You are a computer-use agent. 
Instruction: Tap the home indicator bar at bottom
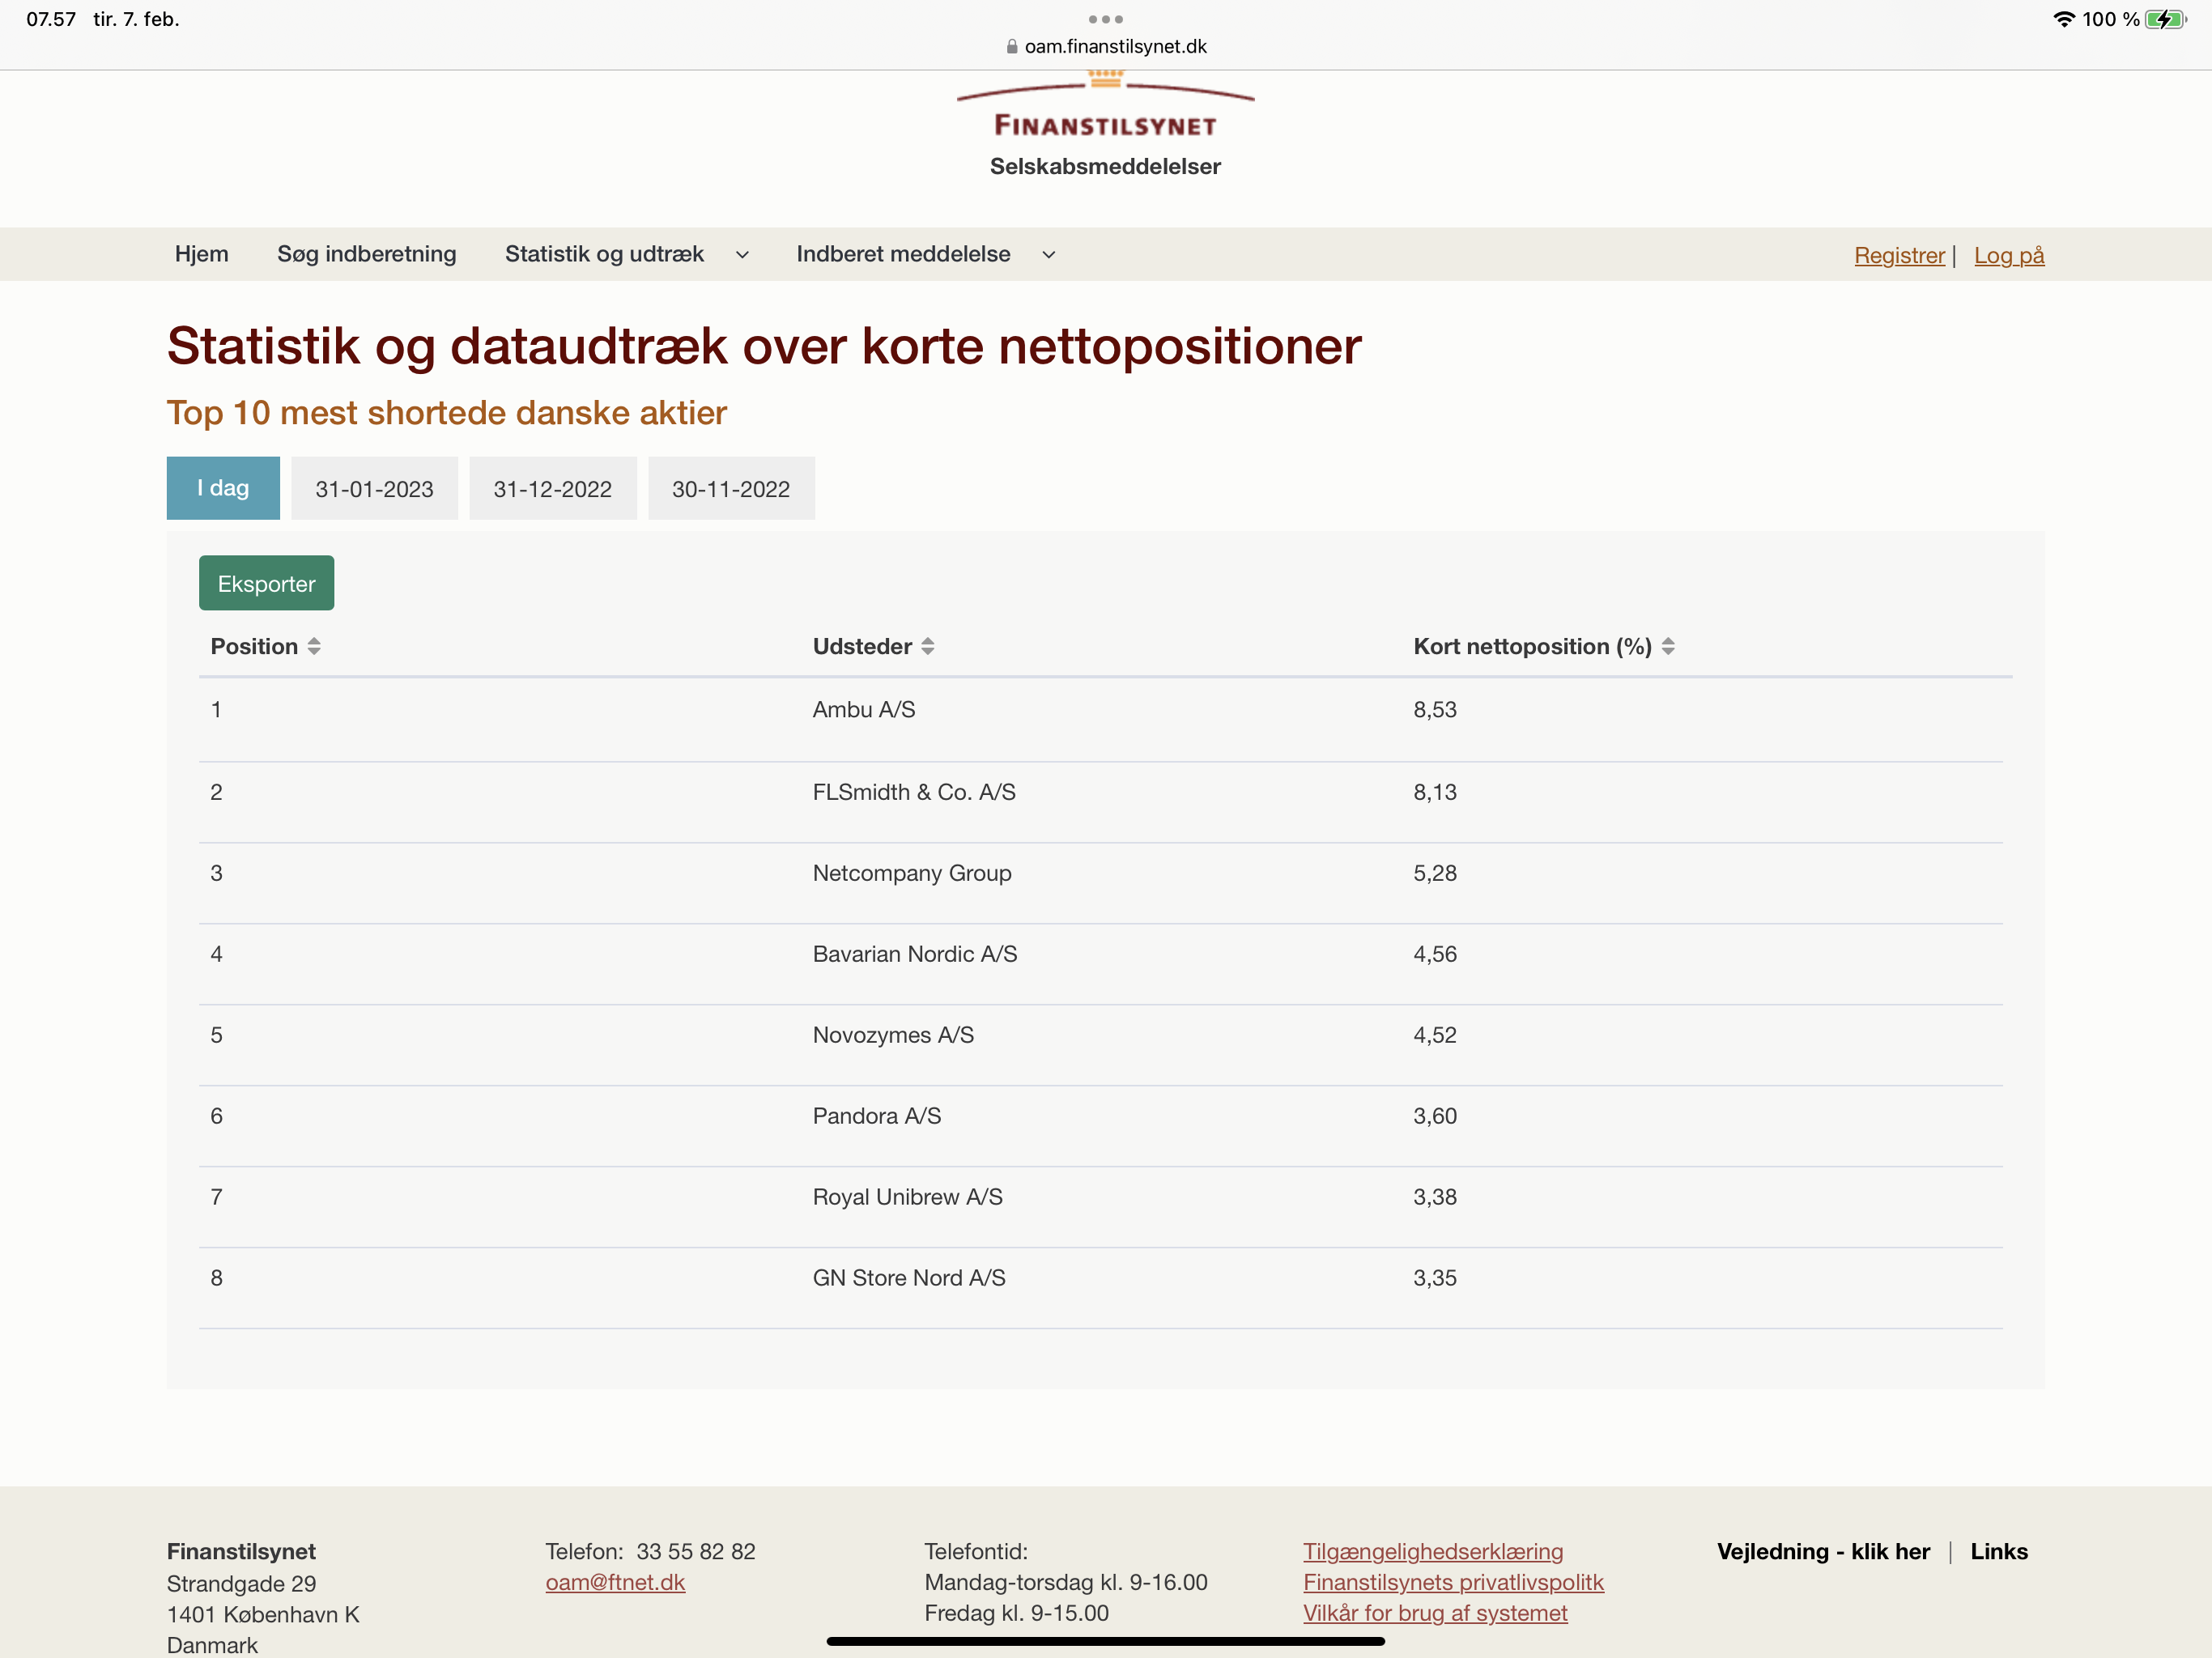[x=1105, y=1641]
